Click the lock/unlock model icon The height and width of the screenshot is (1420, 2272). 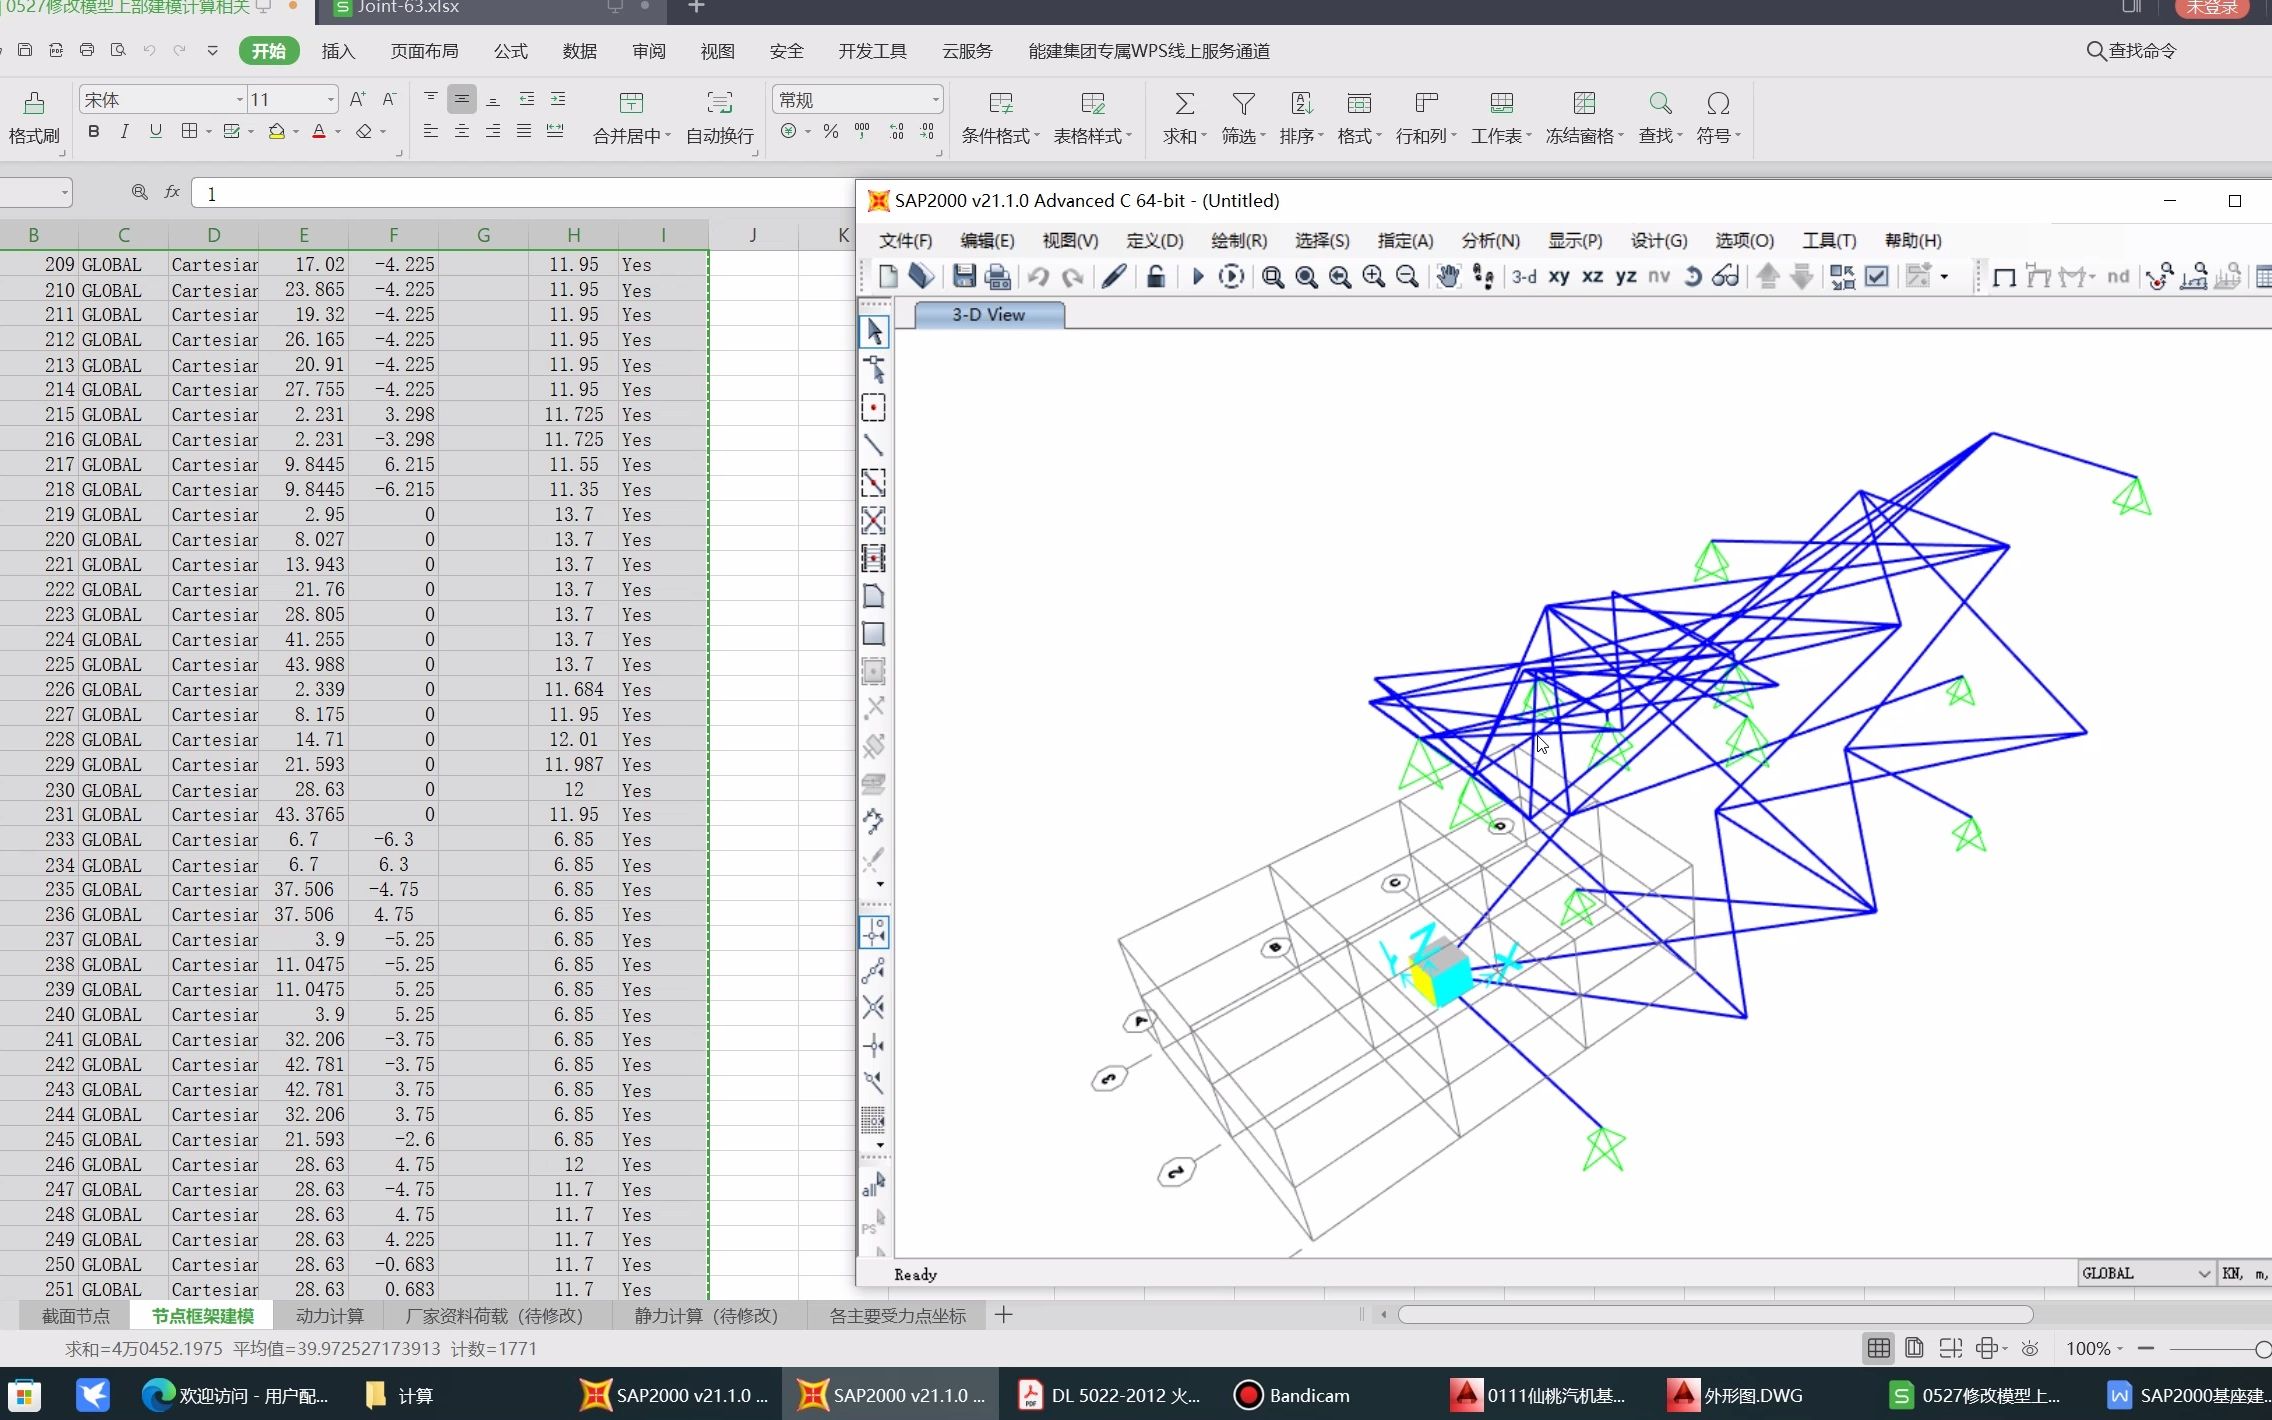tap(1155, 277)
